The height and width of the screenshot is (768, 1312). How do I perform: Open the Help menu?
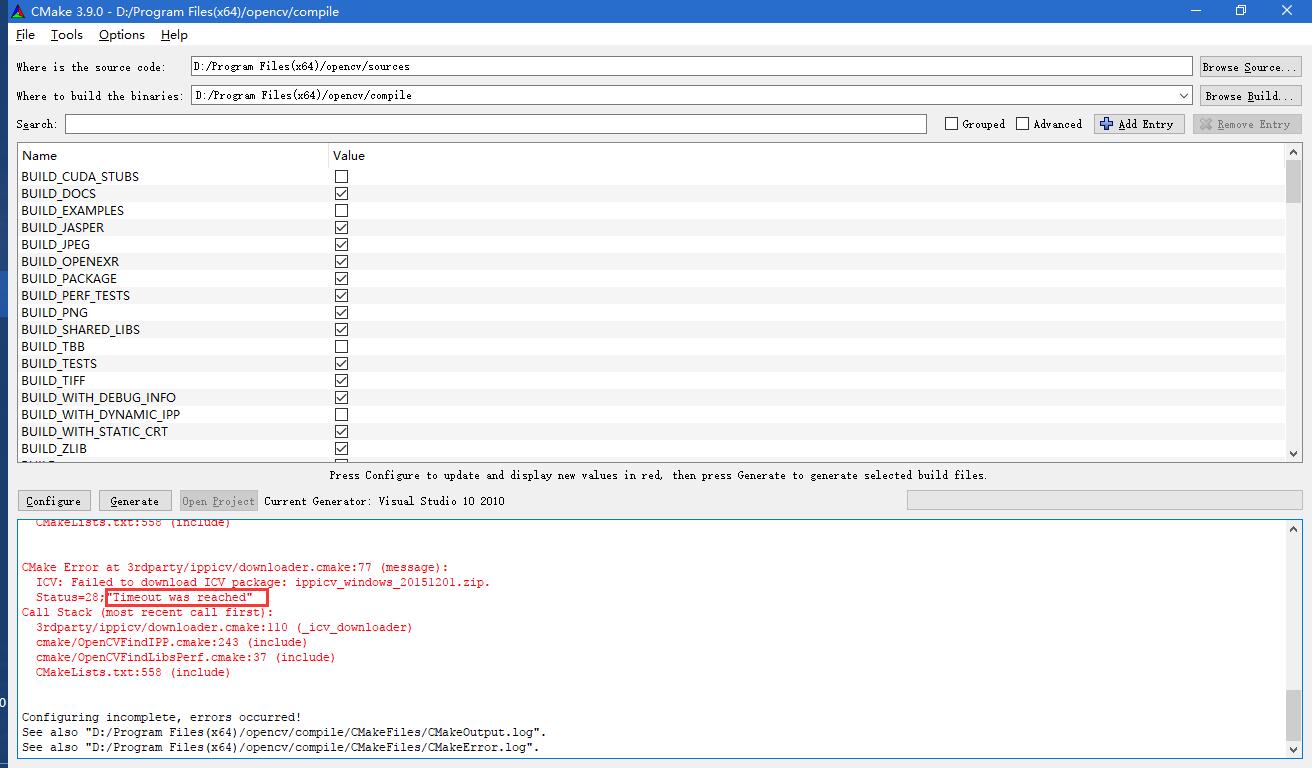pos(174,35)
